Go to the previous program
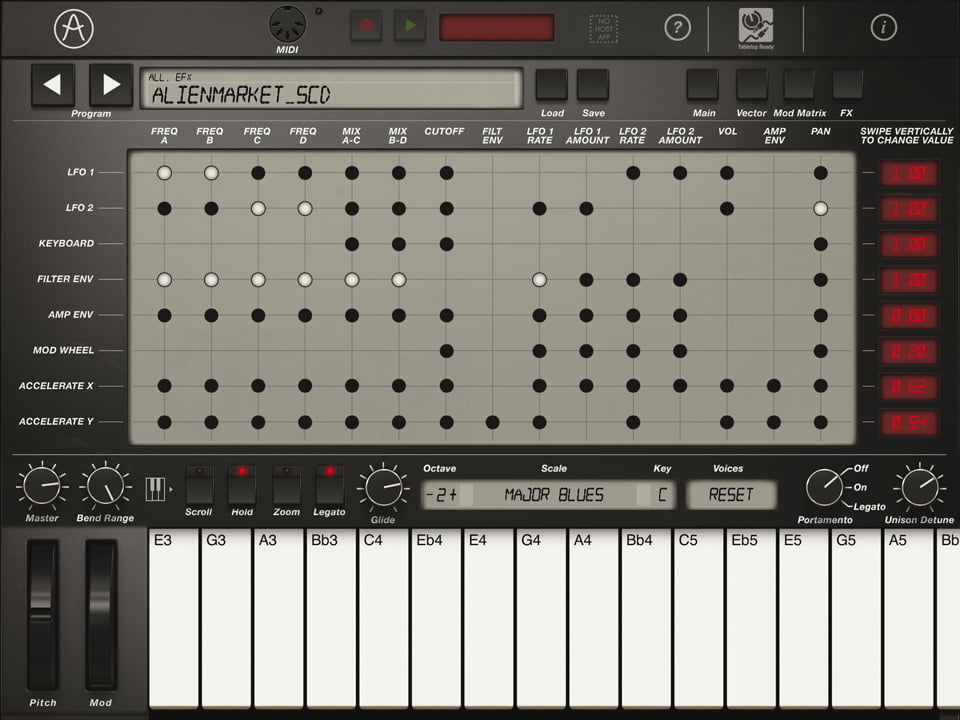The image size is (960, 720). [x=53, y=85]
